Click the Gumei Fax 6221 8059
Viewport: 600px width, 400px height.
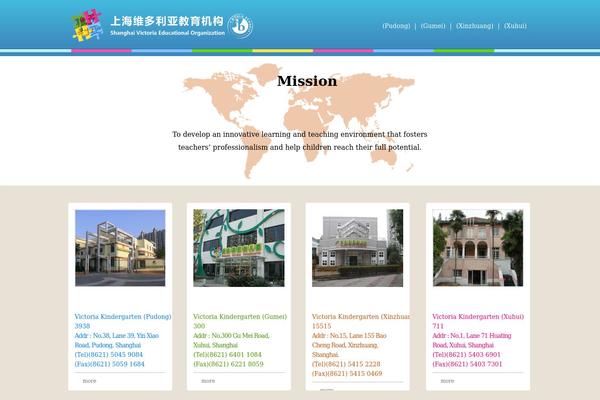pyautogui.click(x=228, y=364)
